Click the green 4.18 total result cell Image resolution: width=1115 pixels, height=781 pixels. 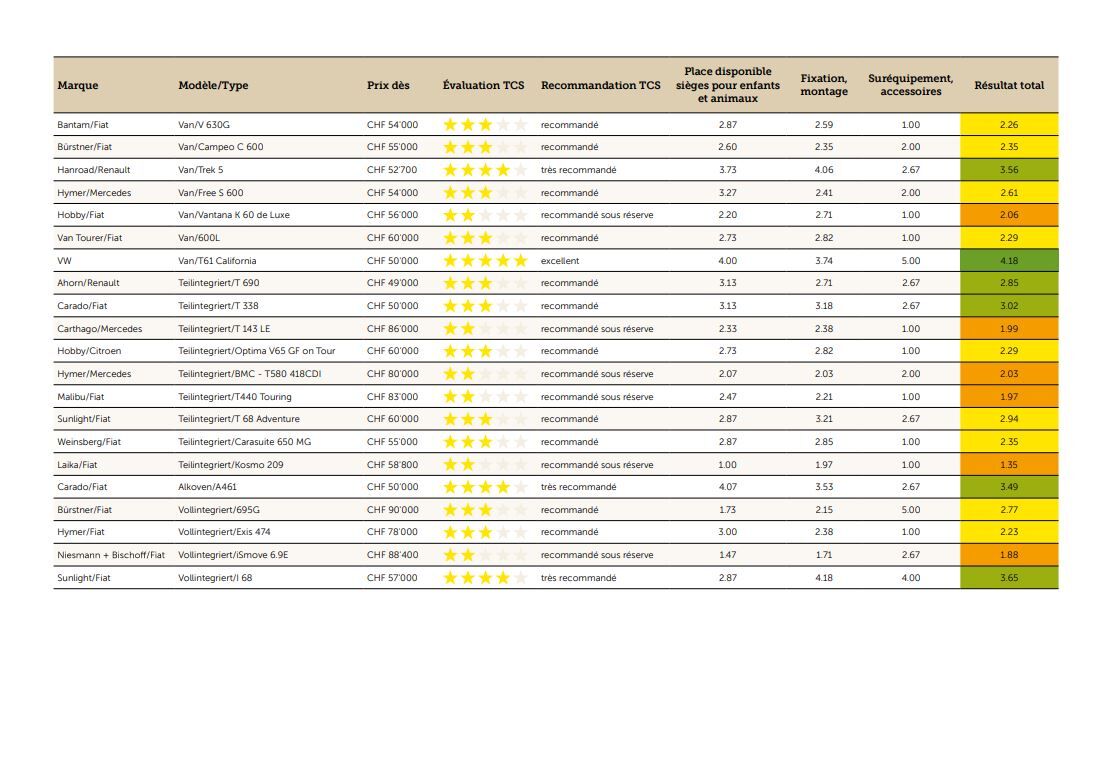click(x=1009, y=261)
